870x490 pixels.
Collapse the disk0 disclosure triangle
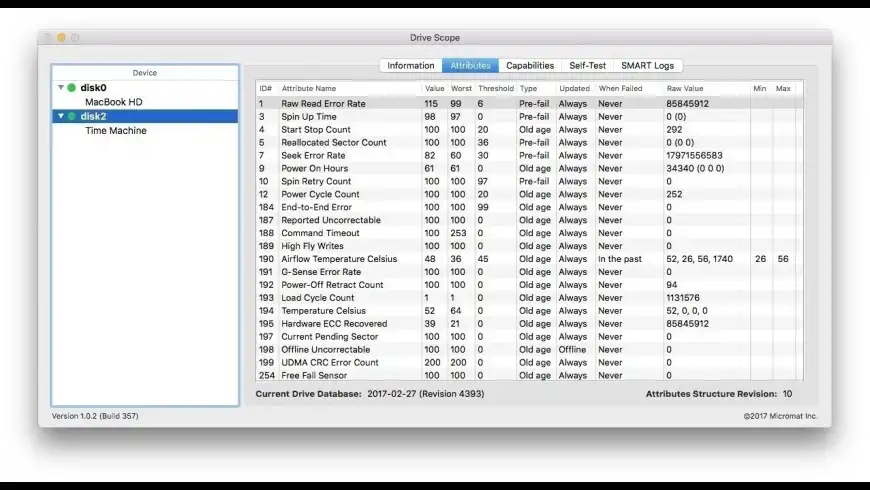(60, 87)
